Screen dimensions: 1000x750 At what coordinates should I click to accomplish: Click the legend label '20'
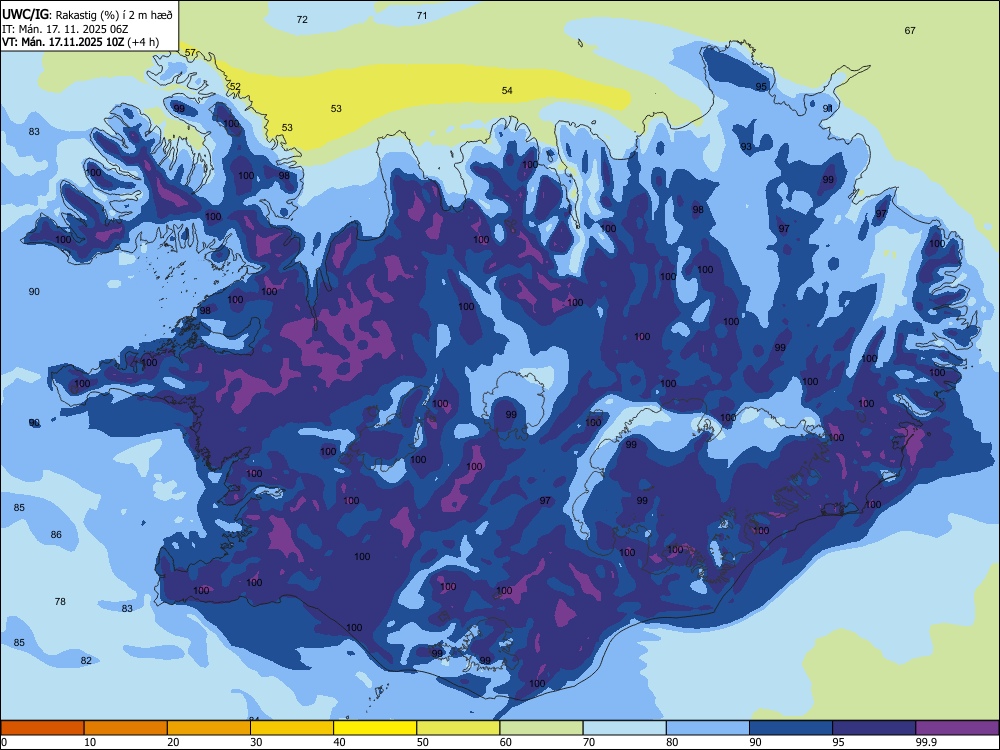coord(173,742)
